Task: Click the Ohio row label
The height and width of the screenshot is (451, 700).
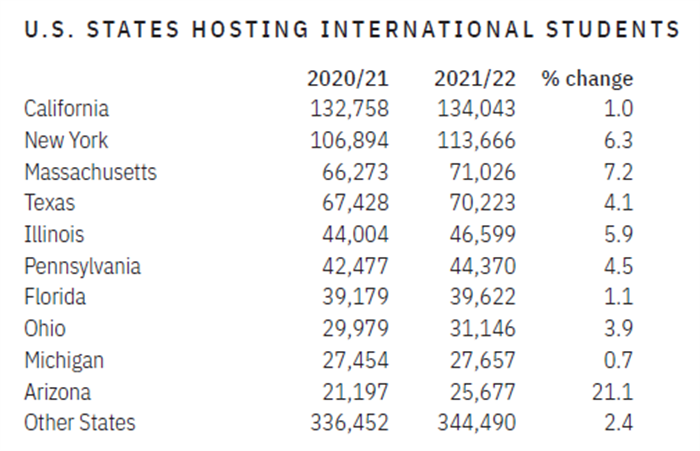Action: (45, 329)
